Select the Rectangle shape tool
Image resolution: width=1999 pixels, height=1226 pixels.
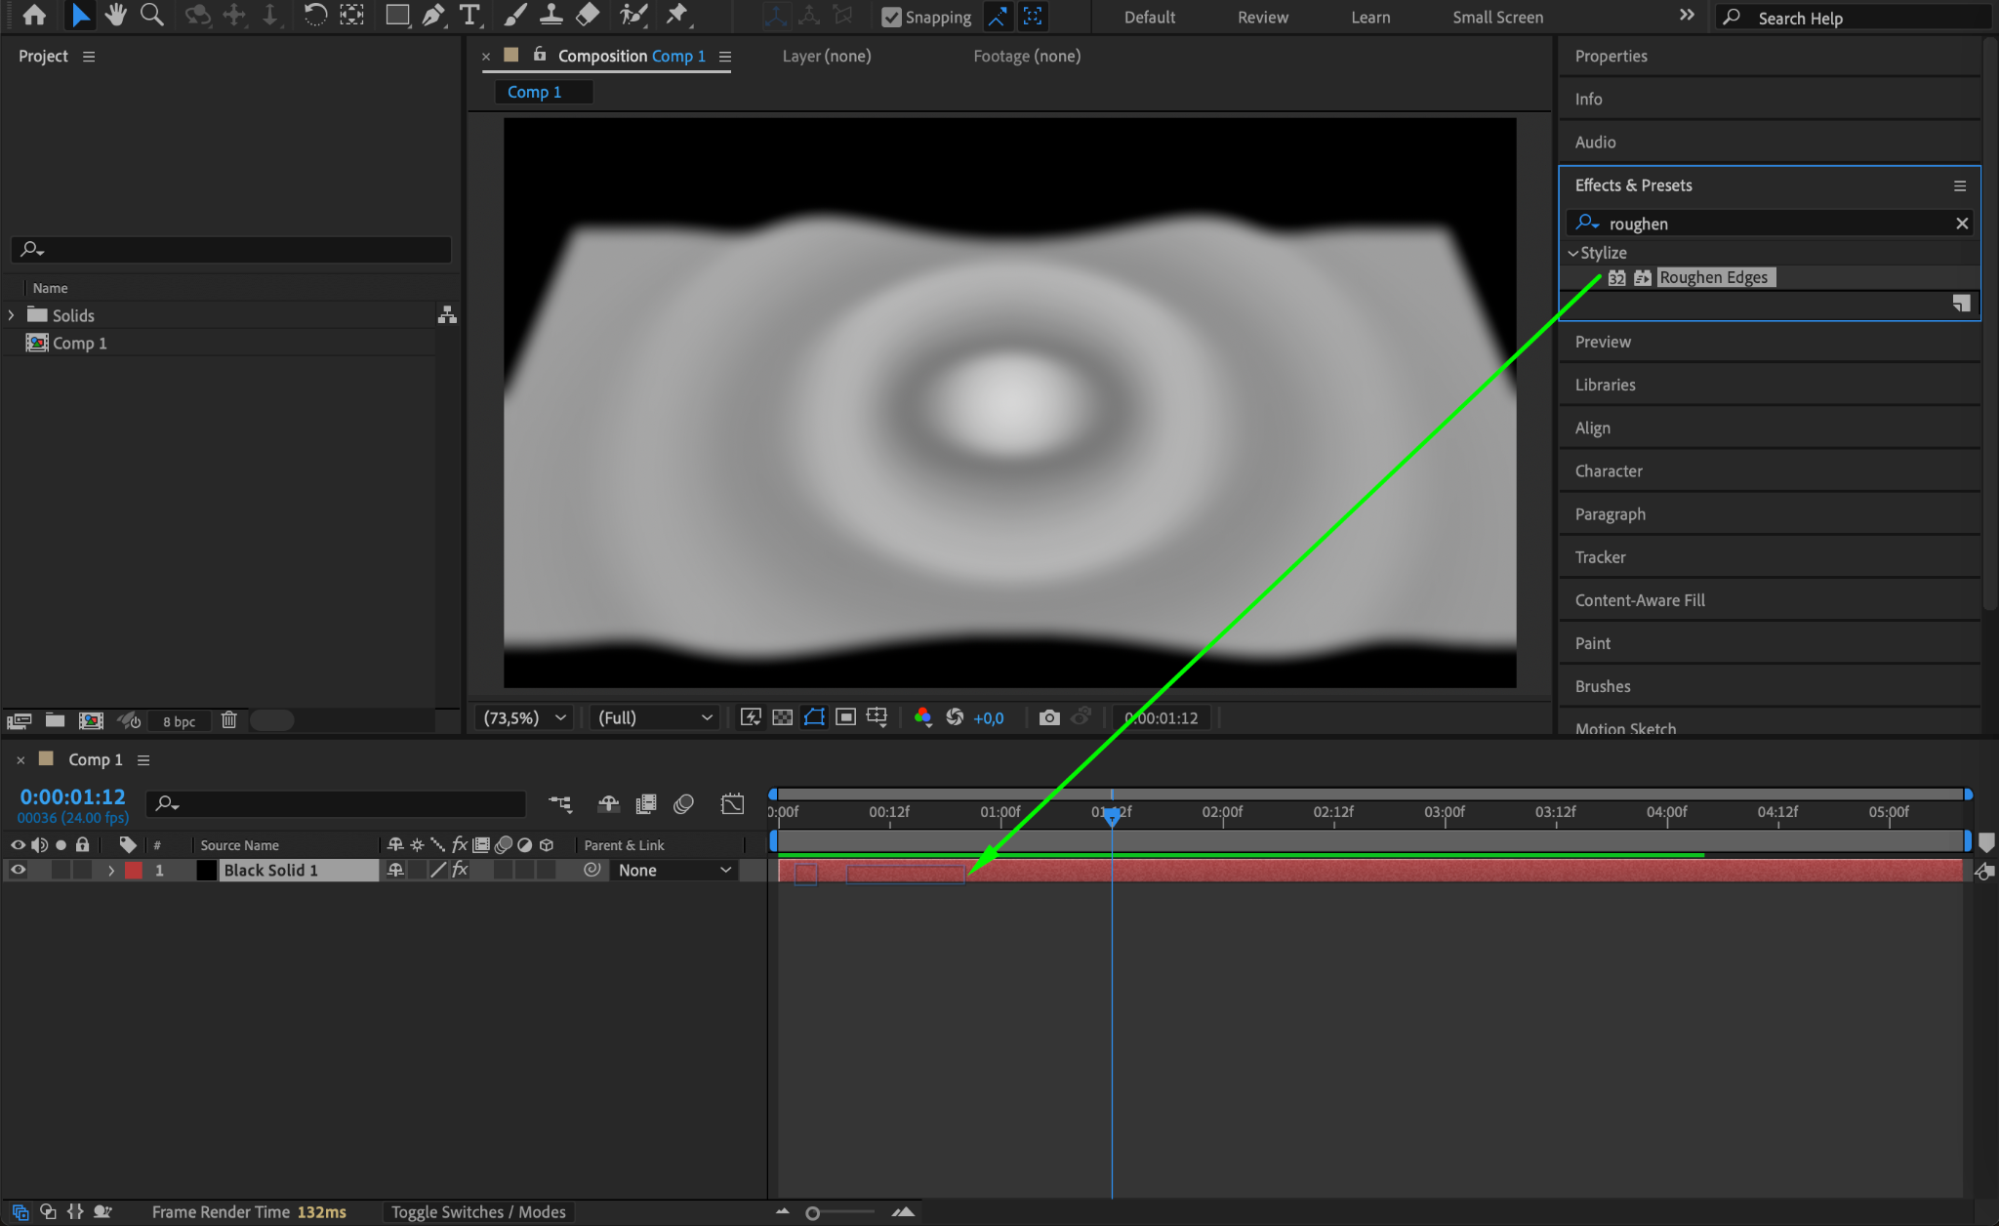click(x=397, y=15)
